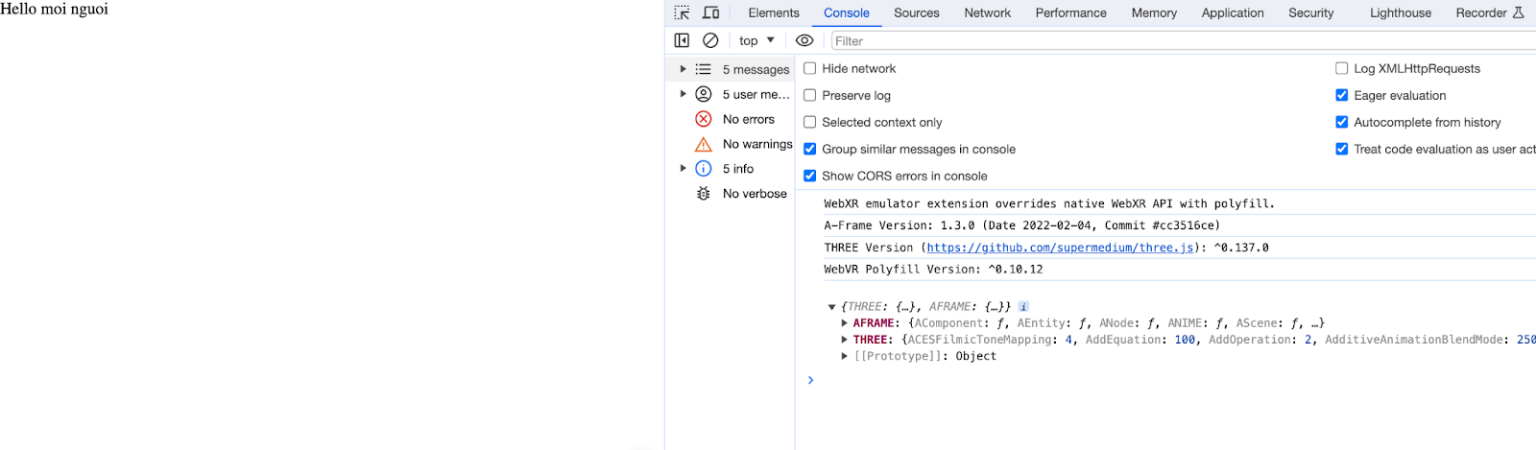This screenshot has width=1536, height=450.
Task: Hide the console sidebar panel icon
Action: tap(682, 40)
